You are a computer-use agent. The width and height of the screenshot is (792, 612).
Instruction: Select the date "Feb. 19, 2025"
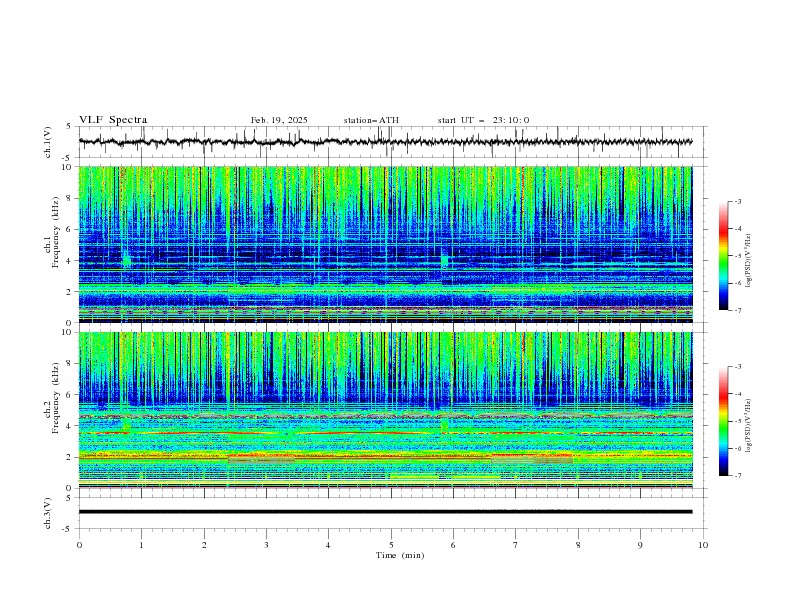coord(279,120)
